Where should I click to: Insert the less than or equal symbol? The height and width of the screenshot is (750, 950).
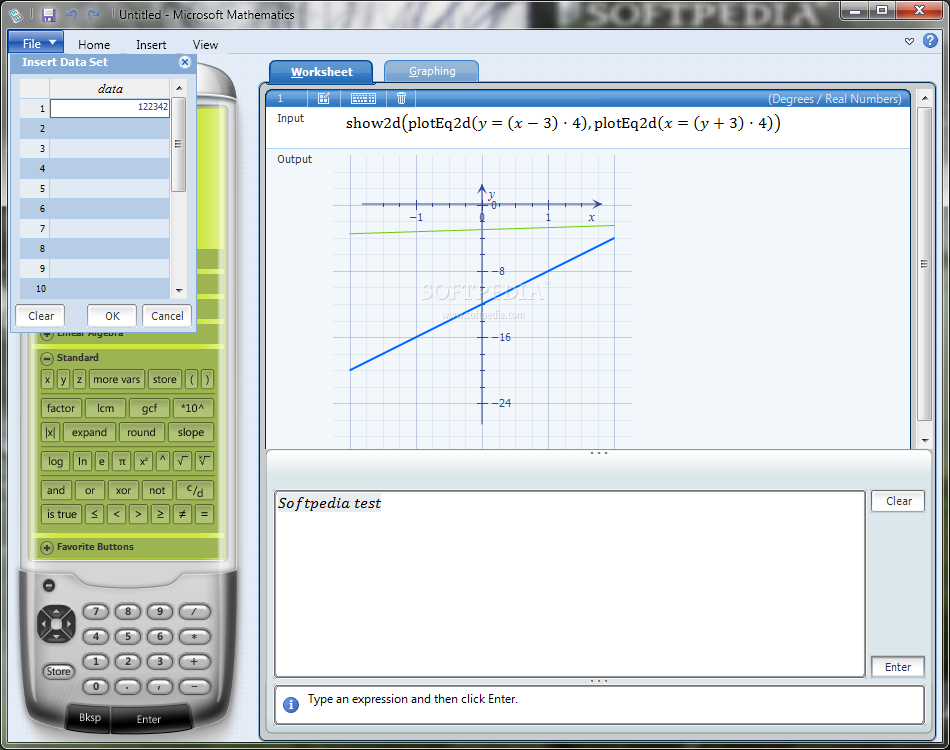[x=94, y=514]
